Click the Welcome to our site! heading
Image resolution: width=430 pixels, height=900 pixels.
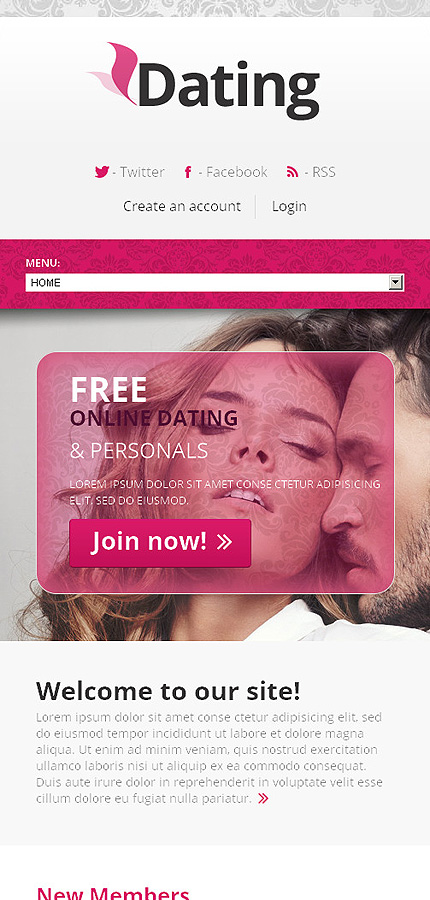click(168, 690)
